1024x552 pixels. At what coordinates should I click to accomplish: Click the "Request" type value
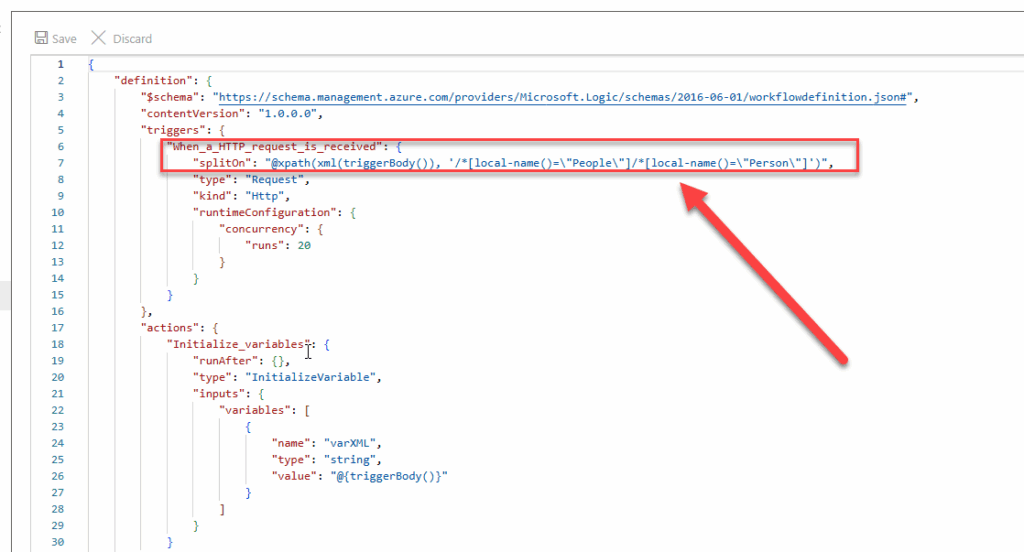tap(274, 180)
